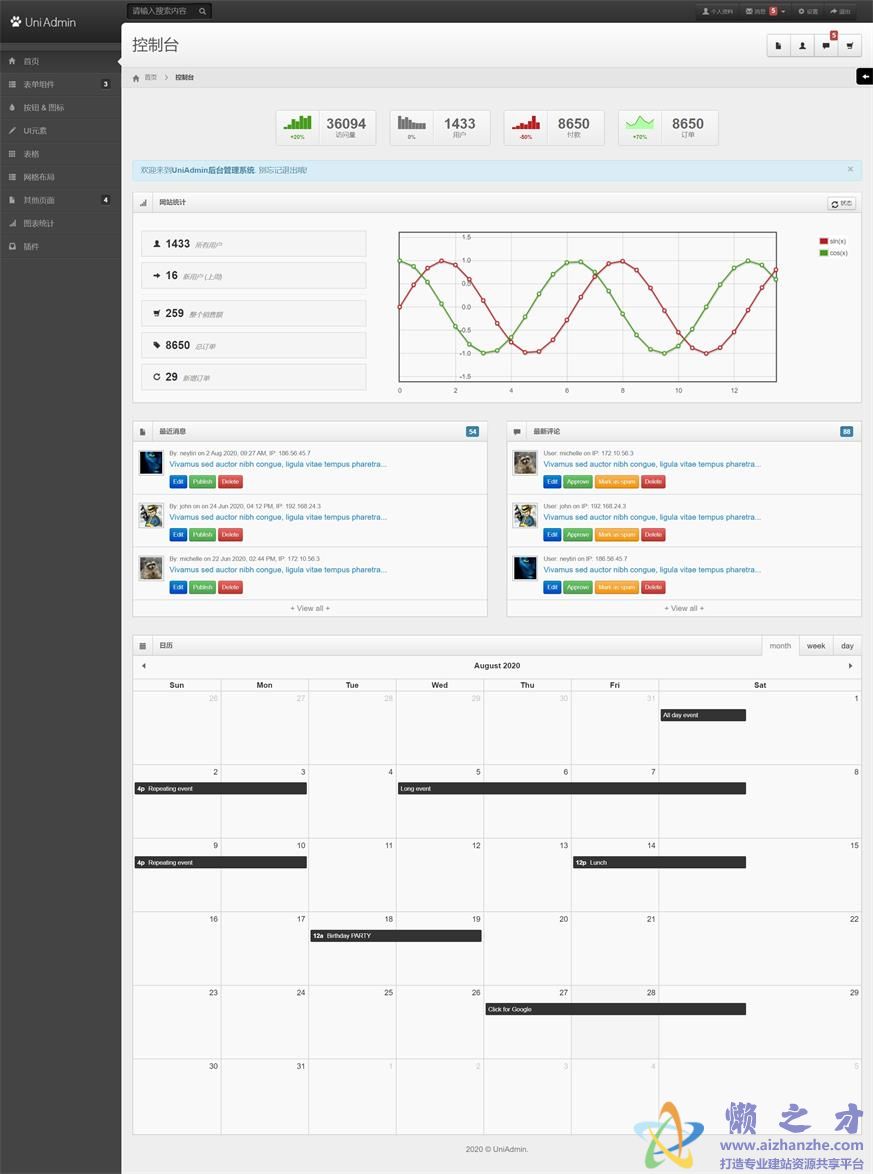
Task: Click the red sin(x) legend swatch
Action: 823,241
